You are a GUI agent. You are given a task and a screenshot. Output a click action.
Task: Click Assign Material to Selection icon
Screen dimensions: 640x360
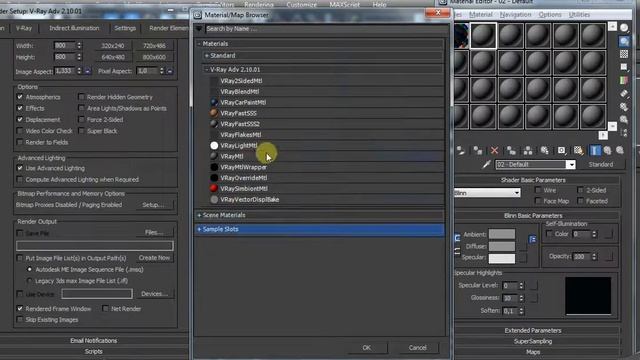coord(478,151)
